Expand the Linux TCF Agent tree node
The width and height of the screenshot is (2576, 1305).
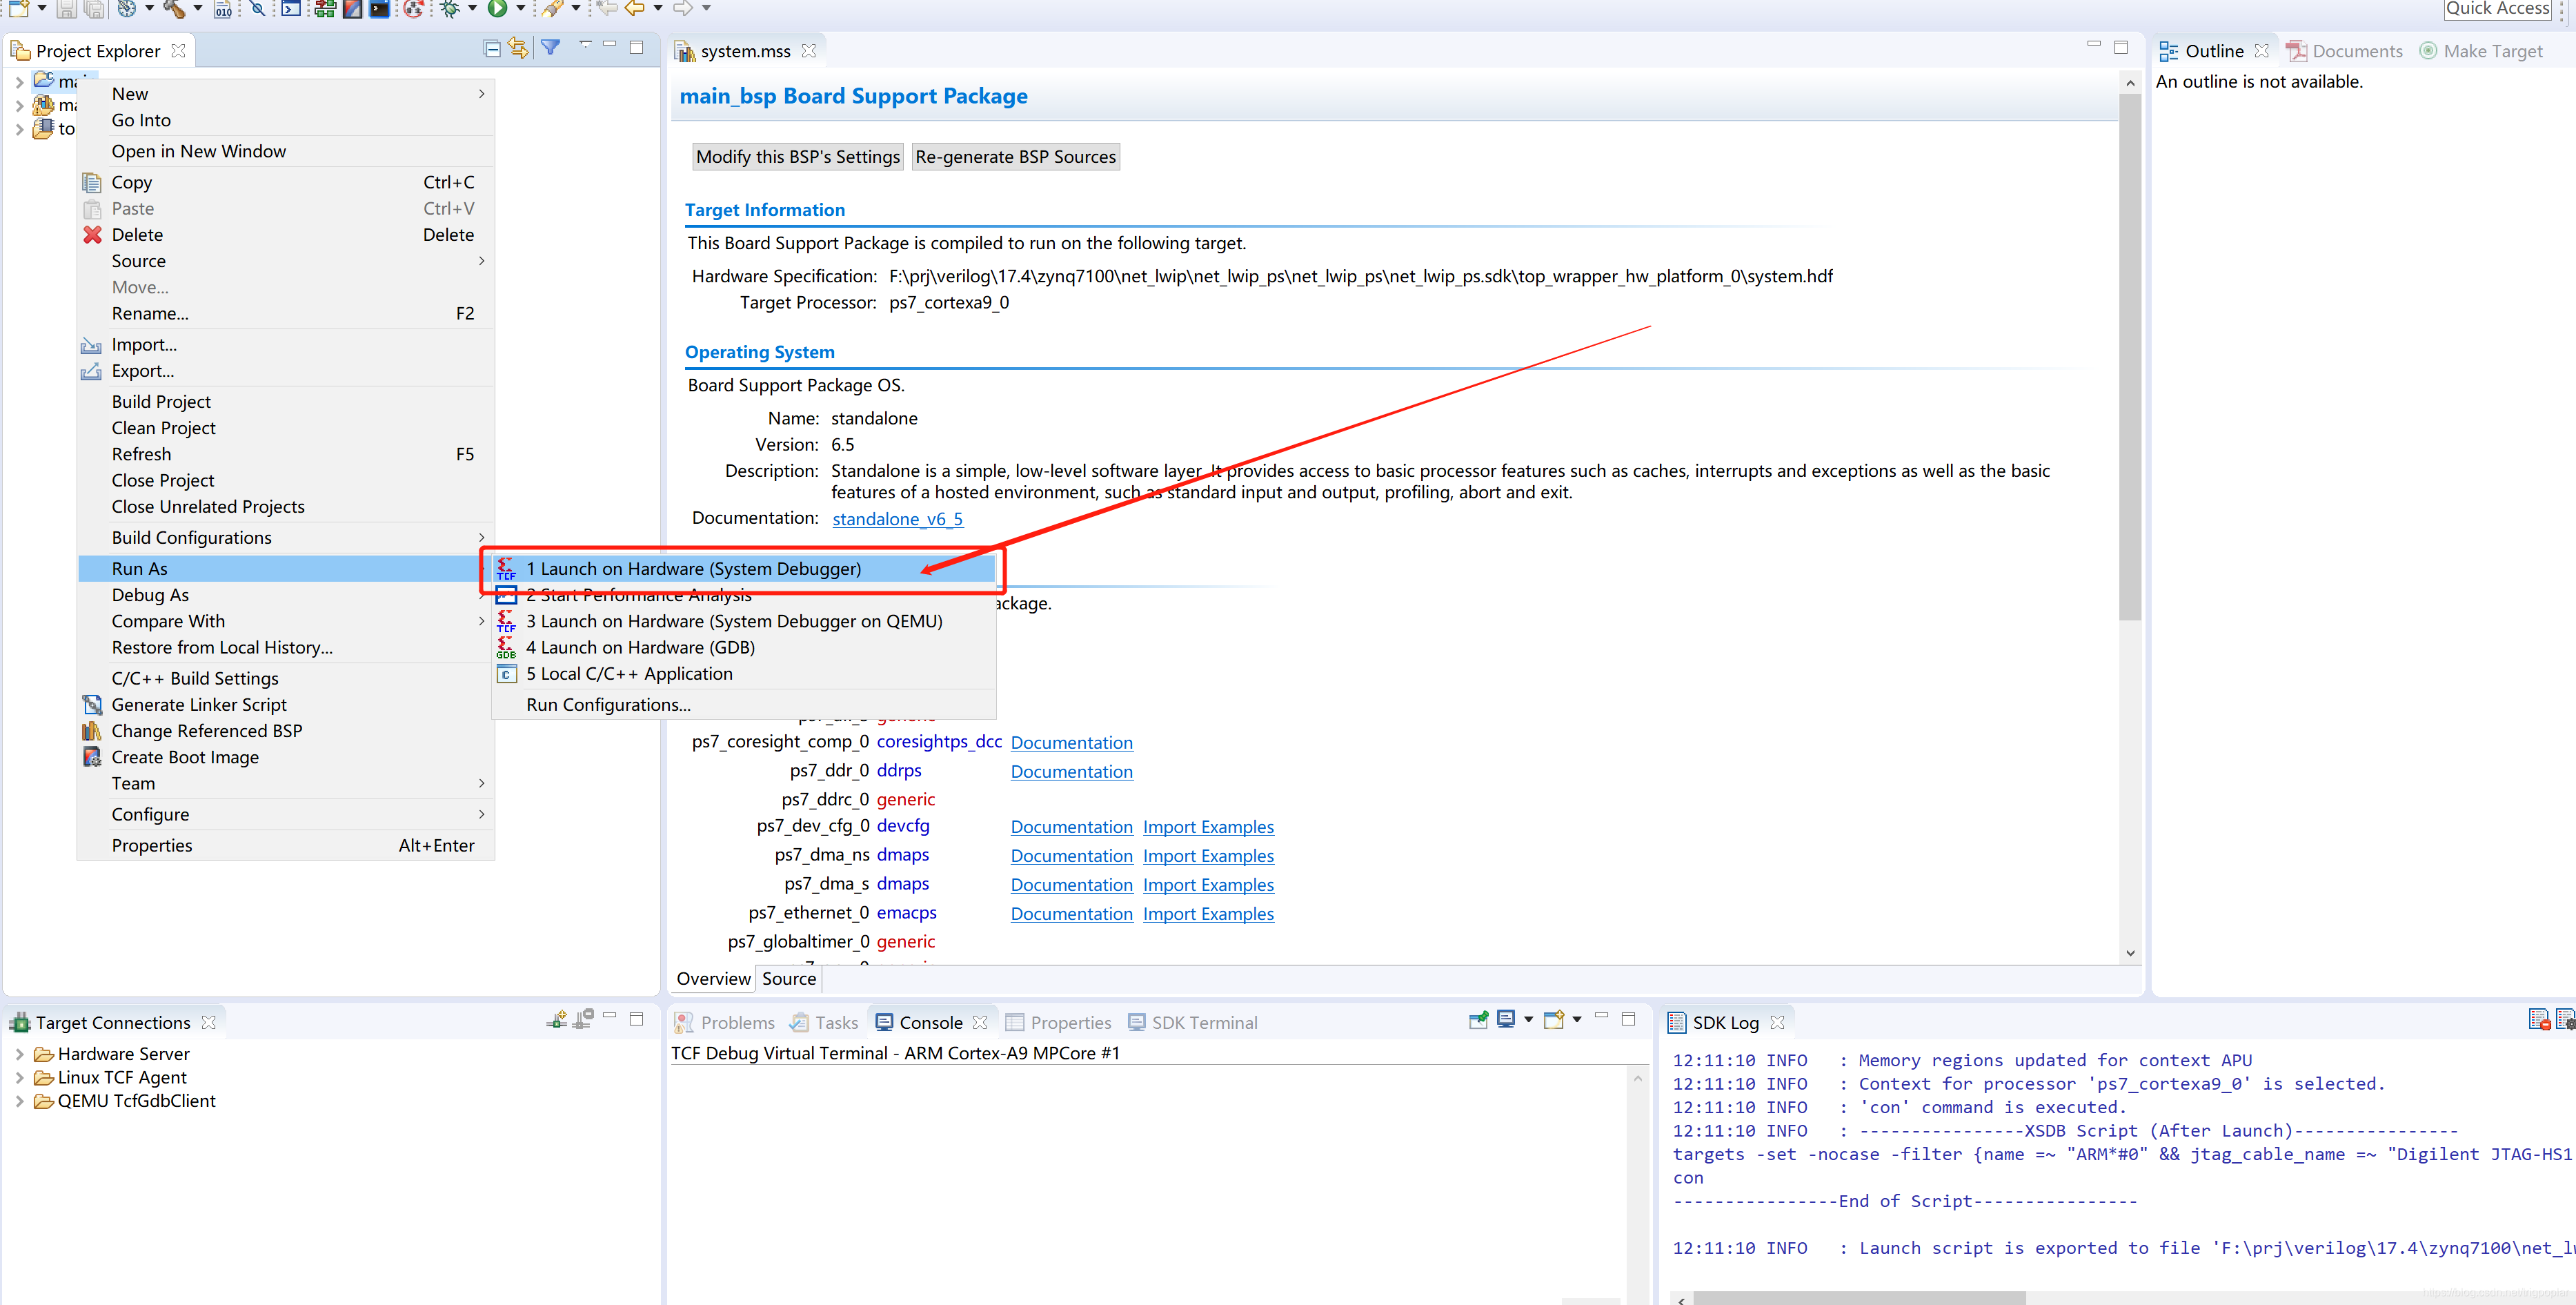click(19, 1077)
